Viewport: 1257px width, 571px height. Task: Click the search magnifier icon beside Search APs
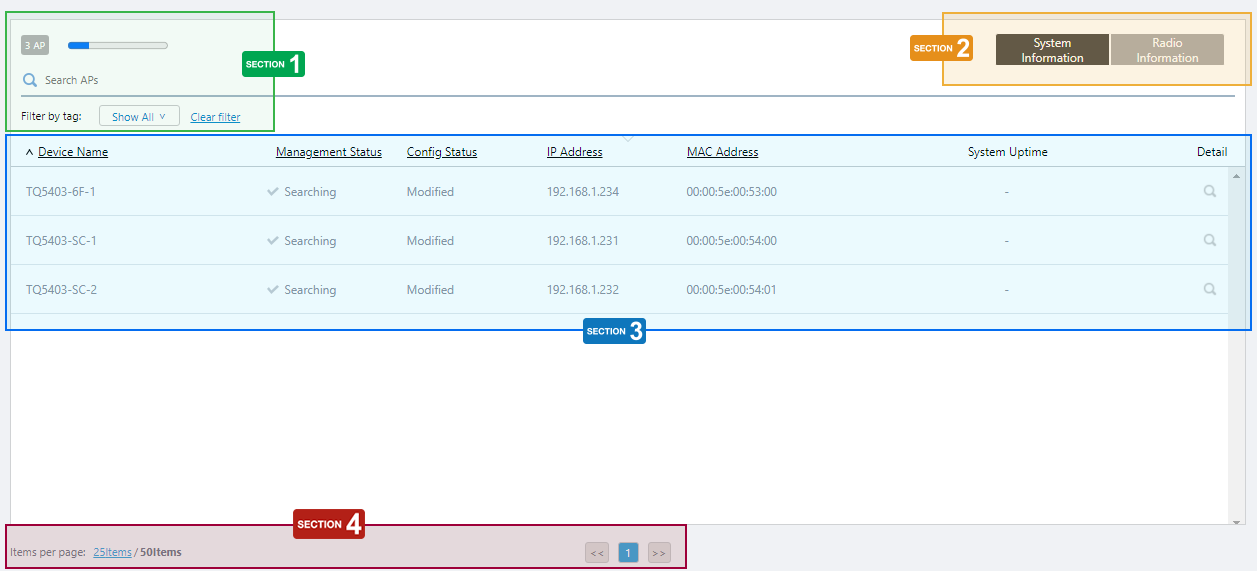point(30,80)
